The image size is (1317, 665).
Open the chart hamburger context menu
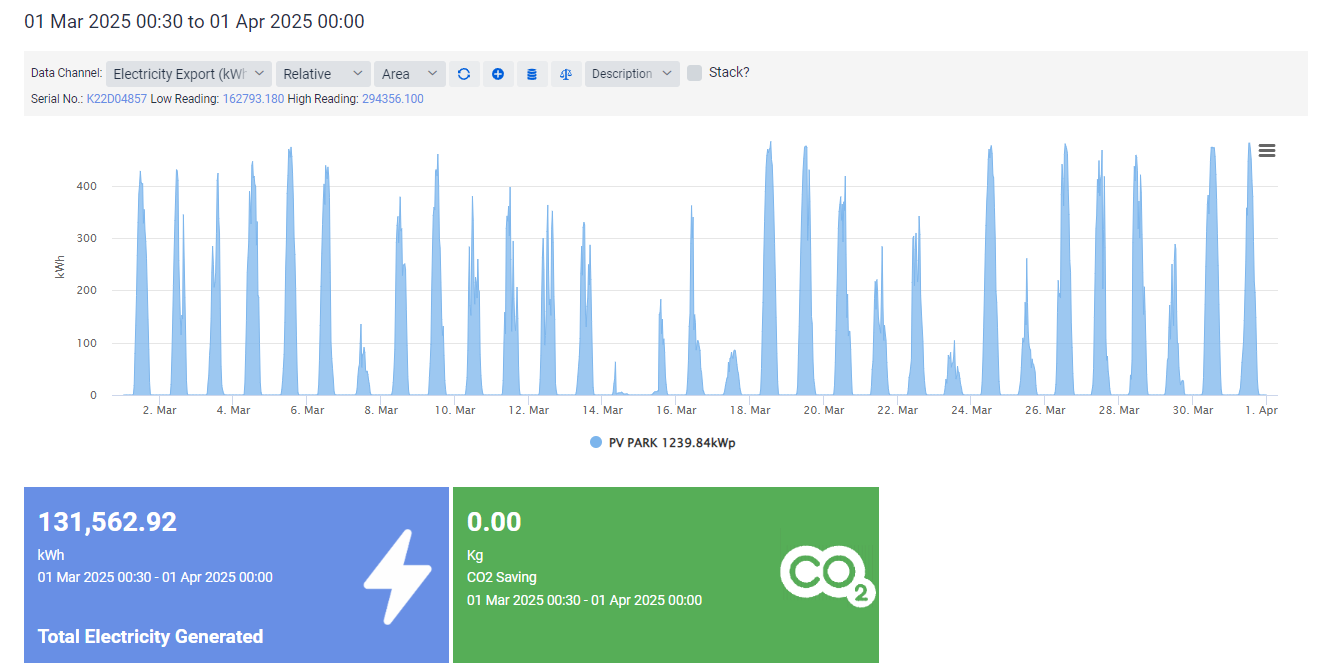(1267, 151)
